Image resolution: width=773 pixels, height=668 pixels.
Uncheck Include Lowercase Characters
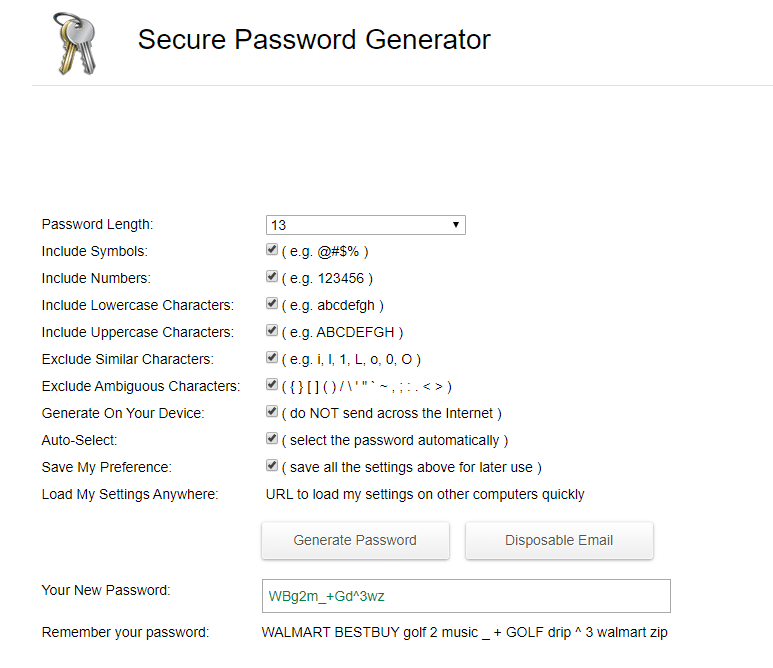pos(272,304)
